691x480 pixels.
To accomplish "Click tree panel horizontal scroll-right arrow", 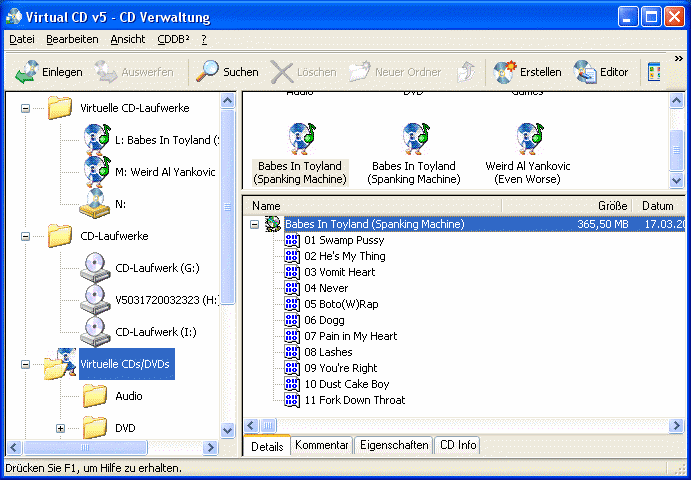I will 211,448.
